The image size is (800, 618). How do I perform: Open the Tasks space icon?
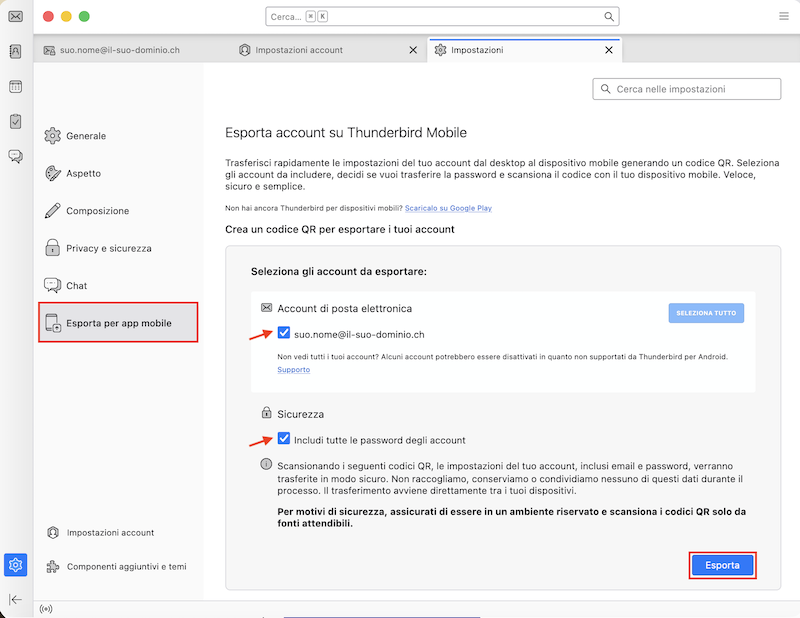click(15, 121)
